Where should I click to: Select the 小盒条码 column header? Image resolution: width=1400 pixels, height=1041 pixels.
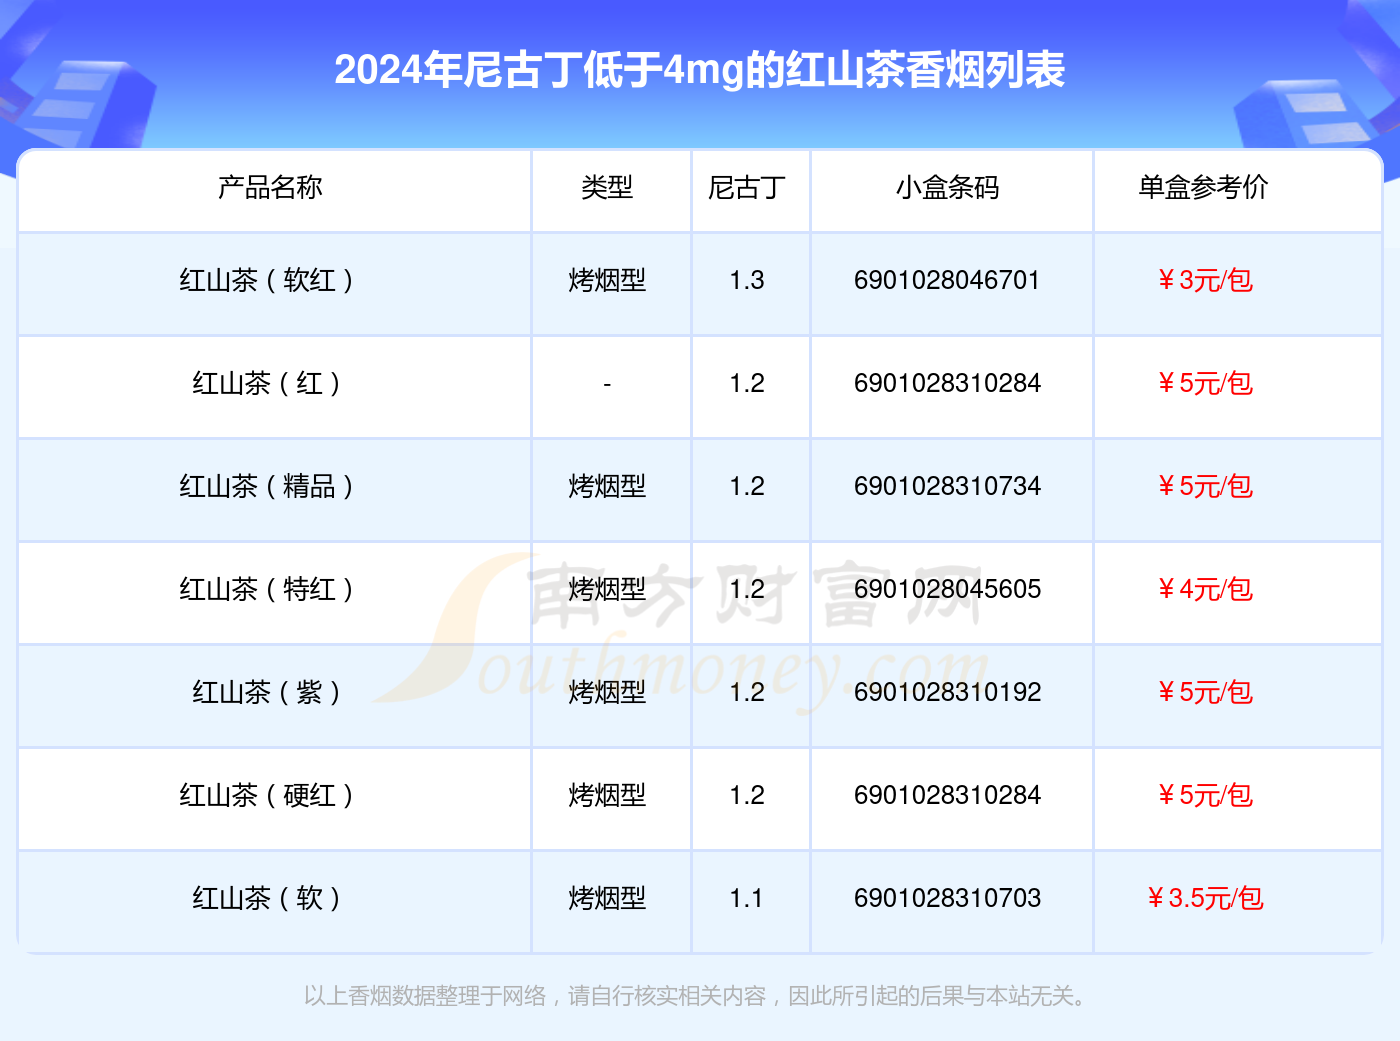click(947, 187)
